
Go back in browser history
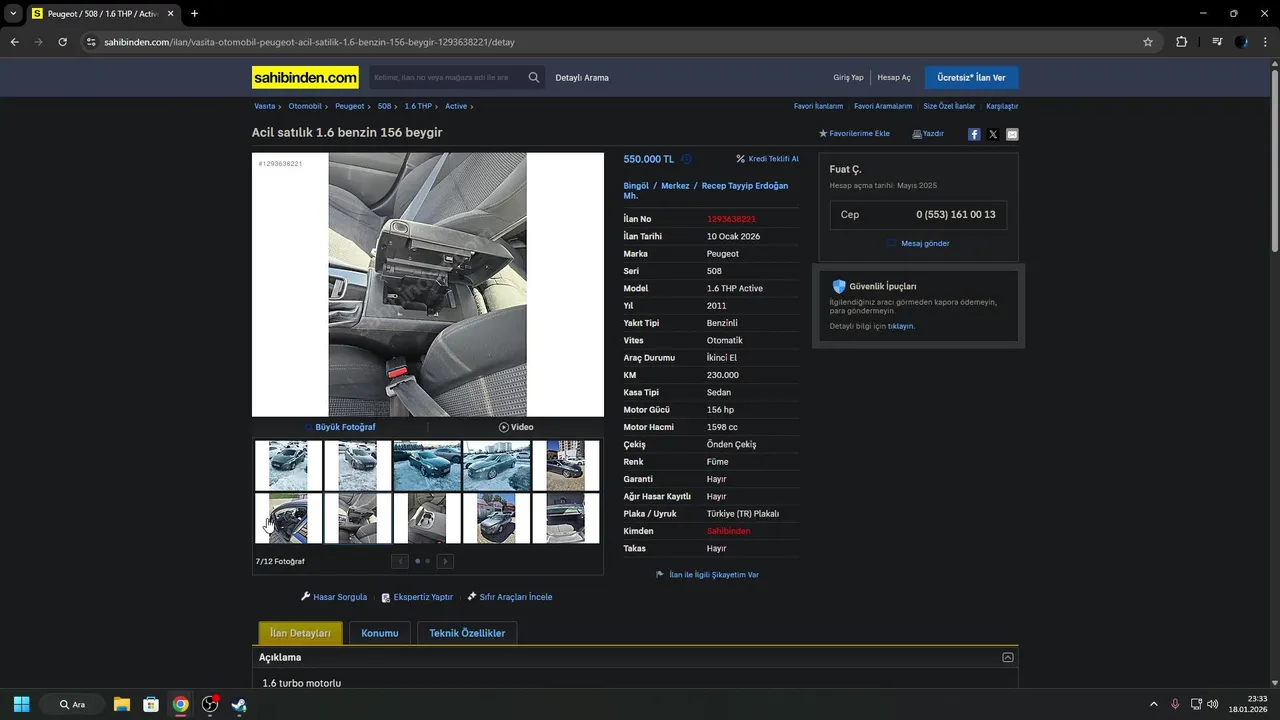click(14, 42)
